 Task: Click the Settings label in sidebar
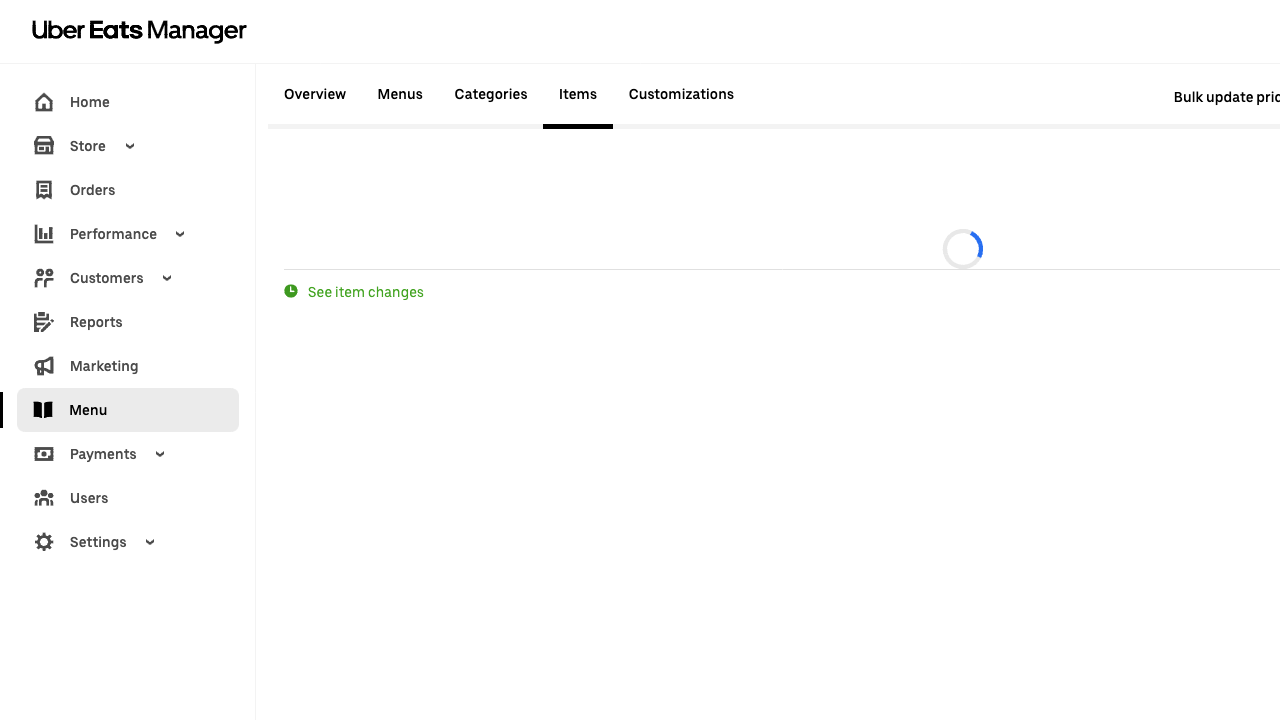[x=98, y=542]
